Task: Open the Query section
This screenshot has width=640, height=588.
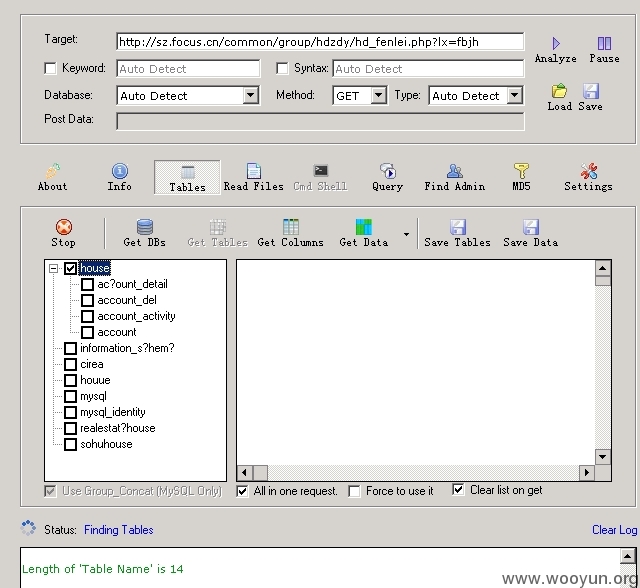Action: coord(387,178)
